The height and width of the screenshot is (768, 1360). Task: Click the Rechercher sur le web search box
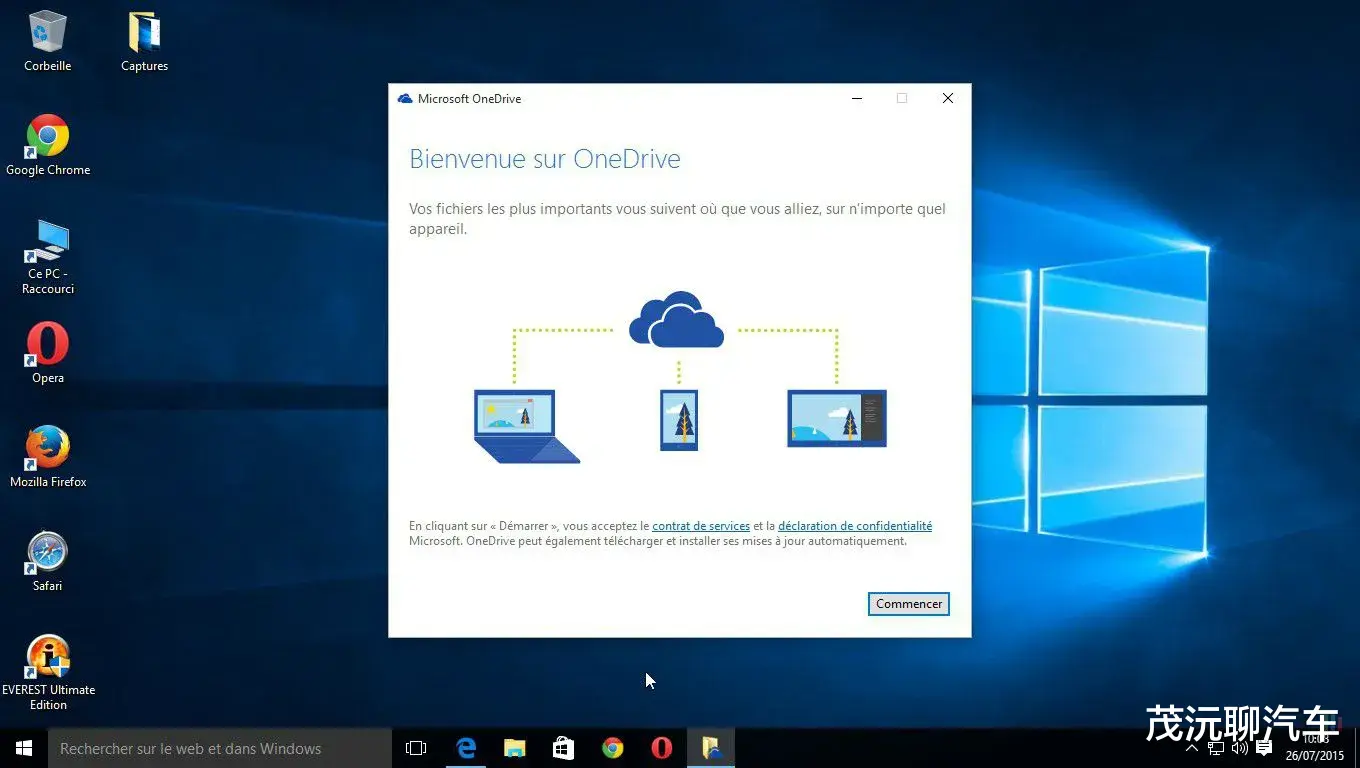(220, 748)
